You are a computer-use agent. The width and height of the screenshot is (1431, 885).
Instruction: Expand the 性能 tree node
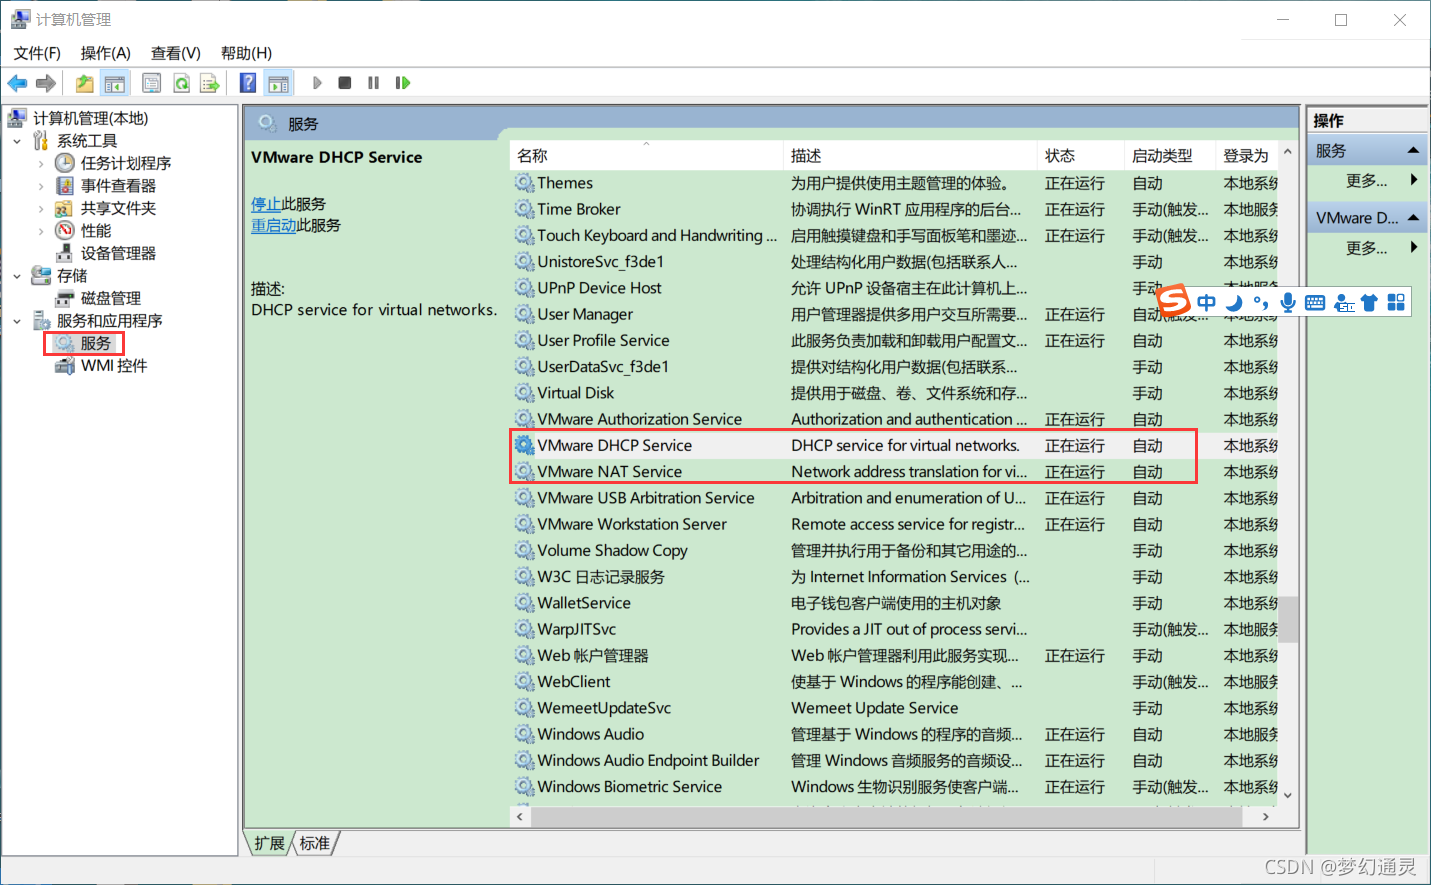click(x=41, y=231)
